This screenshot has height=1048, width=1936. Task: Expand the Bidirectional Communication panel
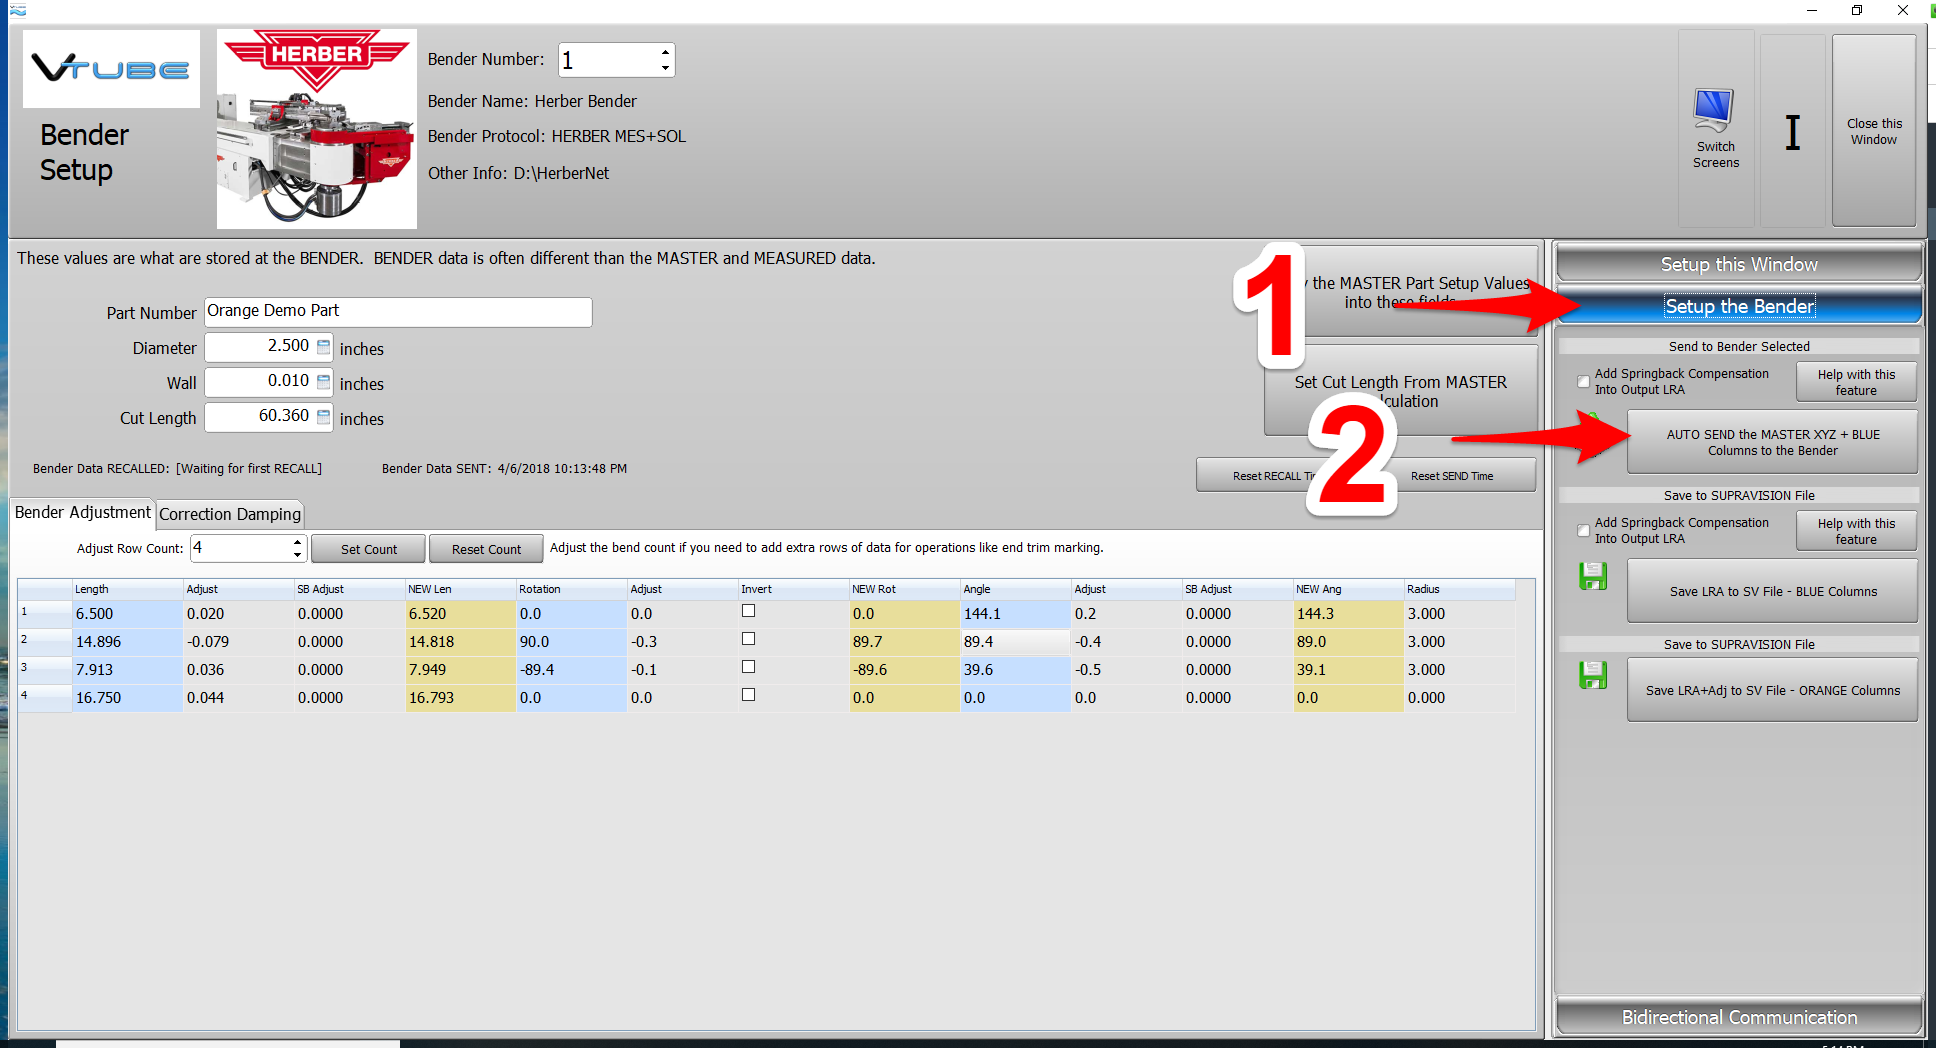tap(1738, 1017)
